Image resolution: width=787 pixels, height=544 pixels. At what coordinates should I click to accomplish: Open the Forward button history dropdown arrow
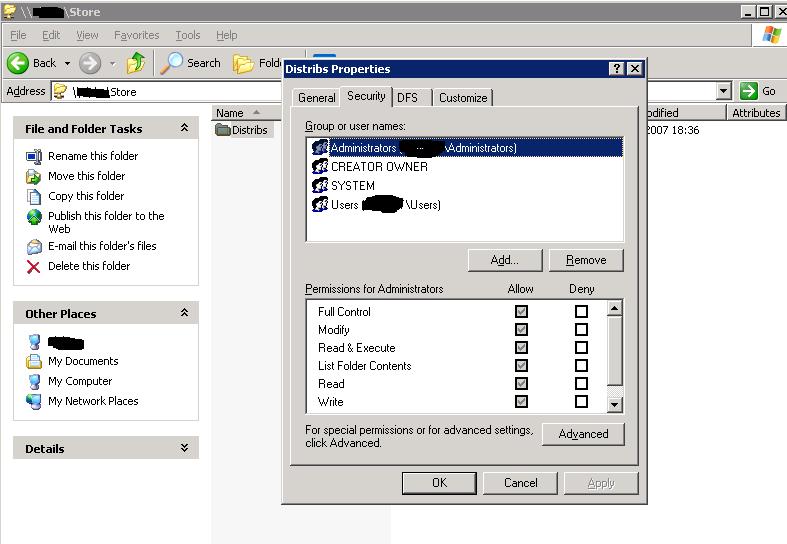tap(112, 64)
